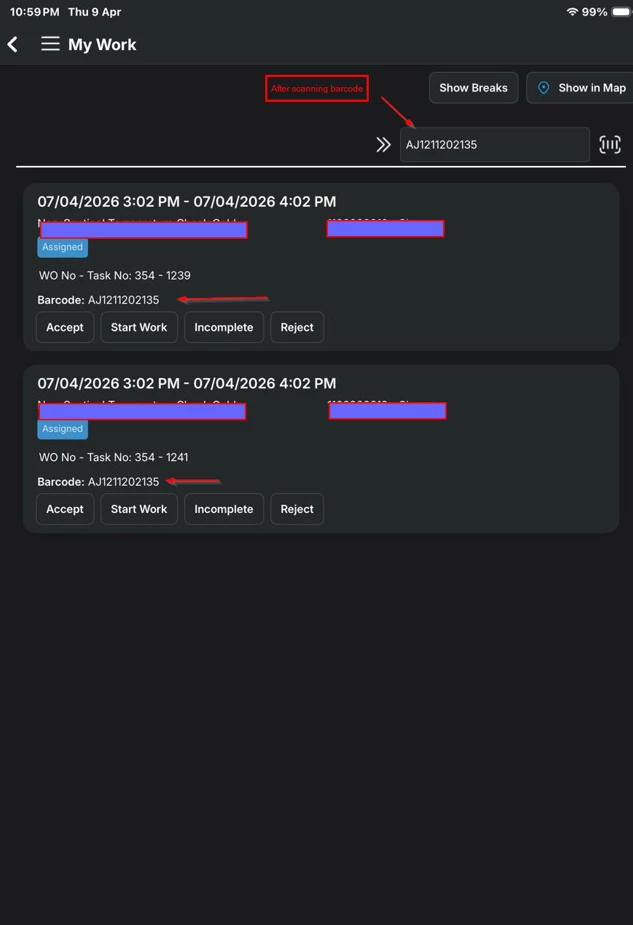Open Show in Map view

[x=581, y=88]
